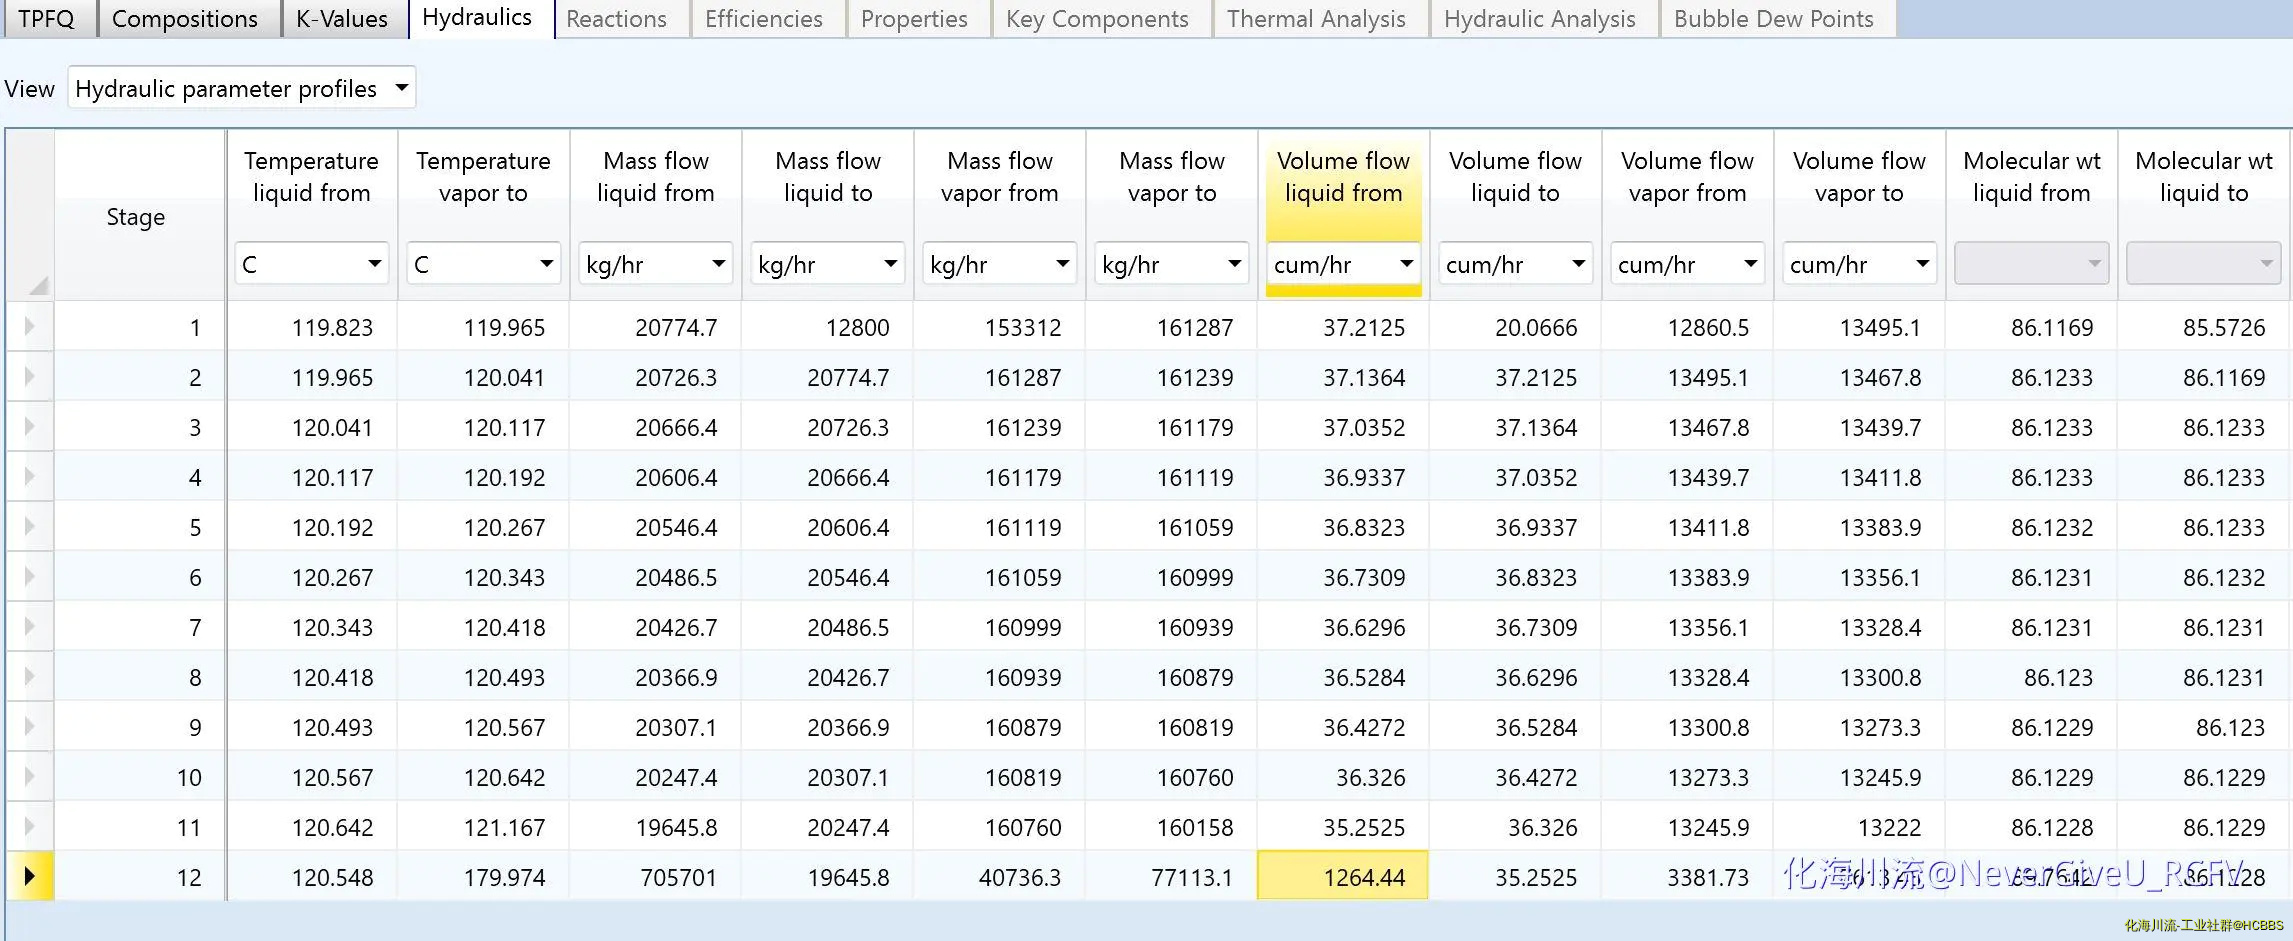The image size is (2293, 941).
Task: Open Mass flow vapor to unit dropdown
Action: pos(1172,264)
